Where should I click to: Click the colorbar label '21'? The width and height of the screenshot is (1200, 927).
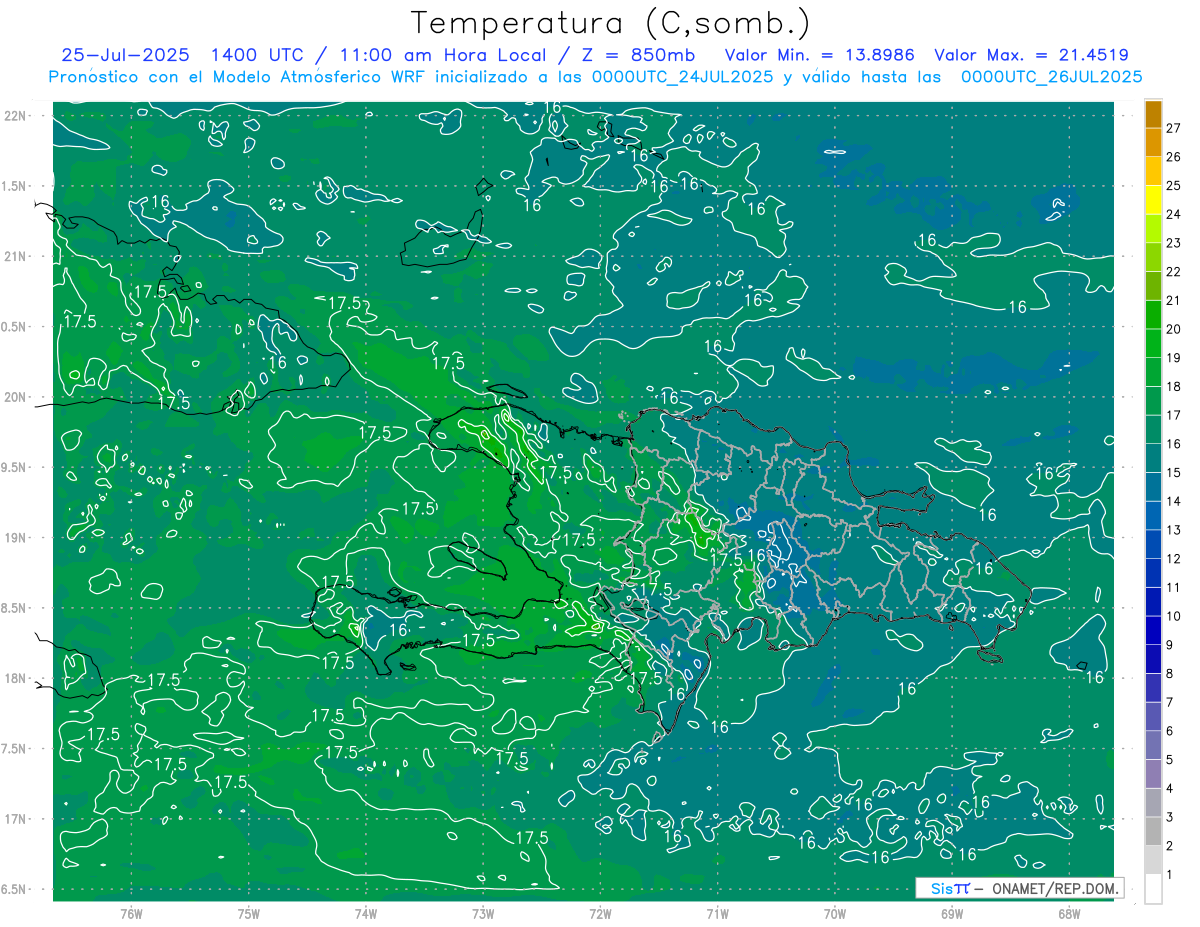coord(1174,300)
